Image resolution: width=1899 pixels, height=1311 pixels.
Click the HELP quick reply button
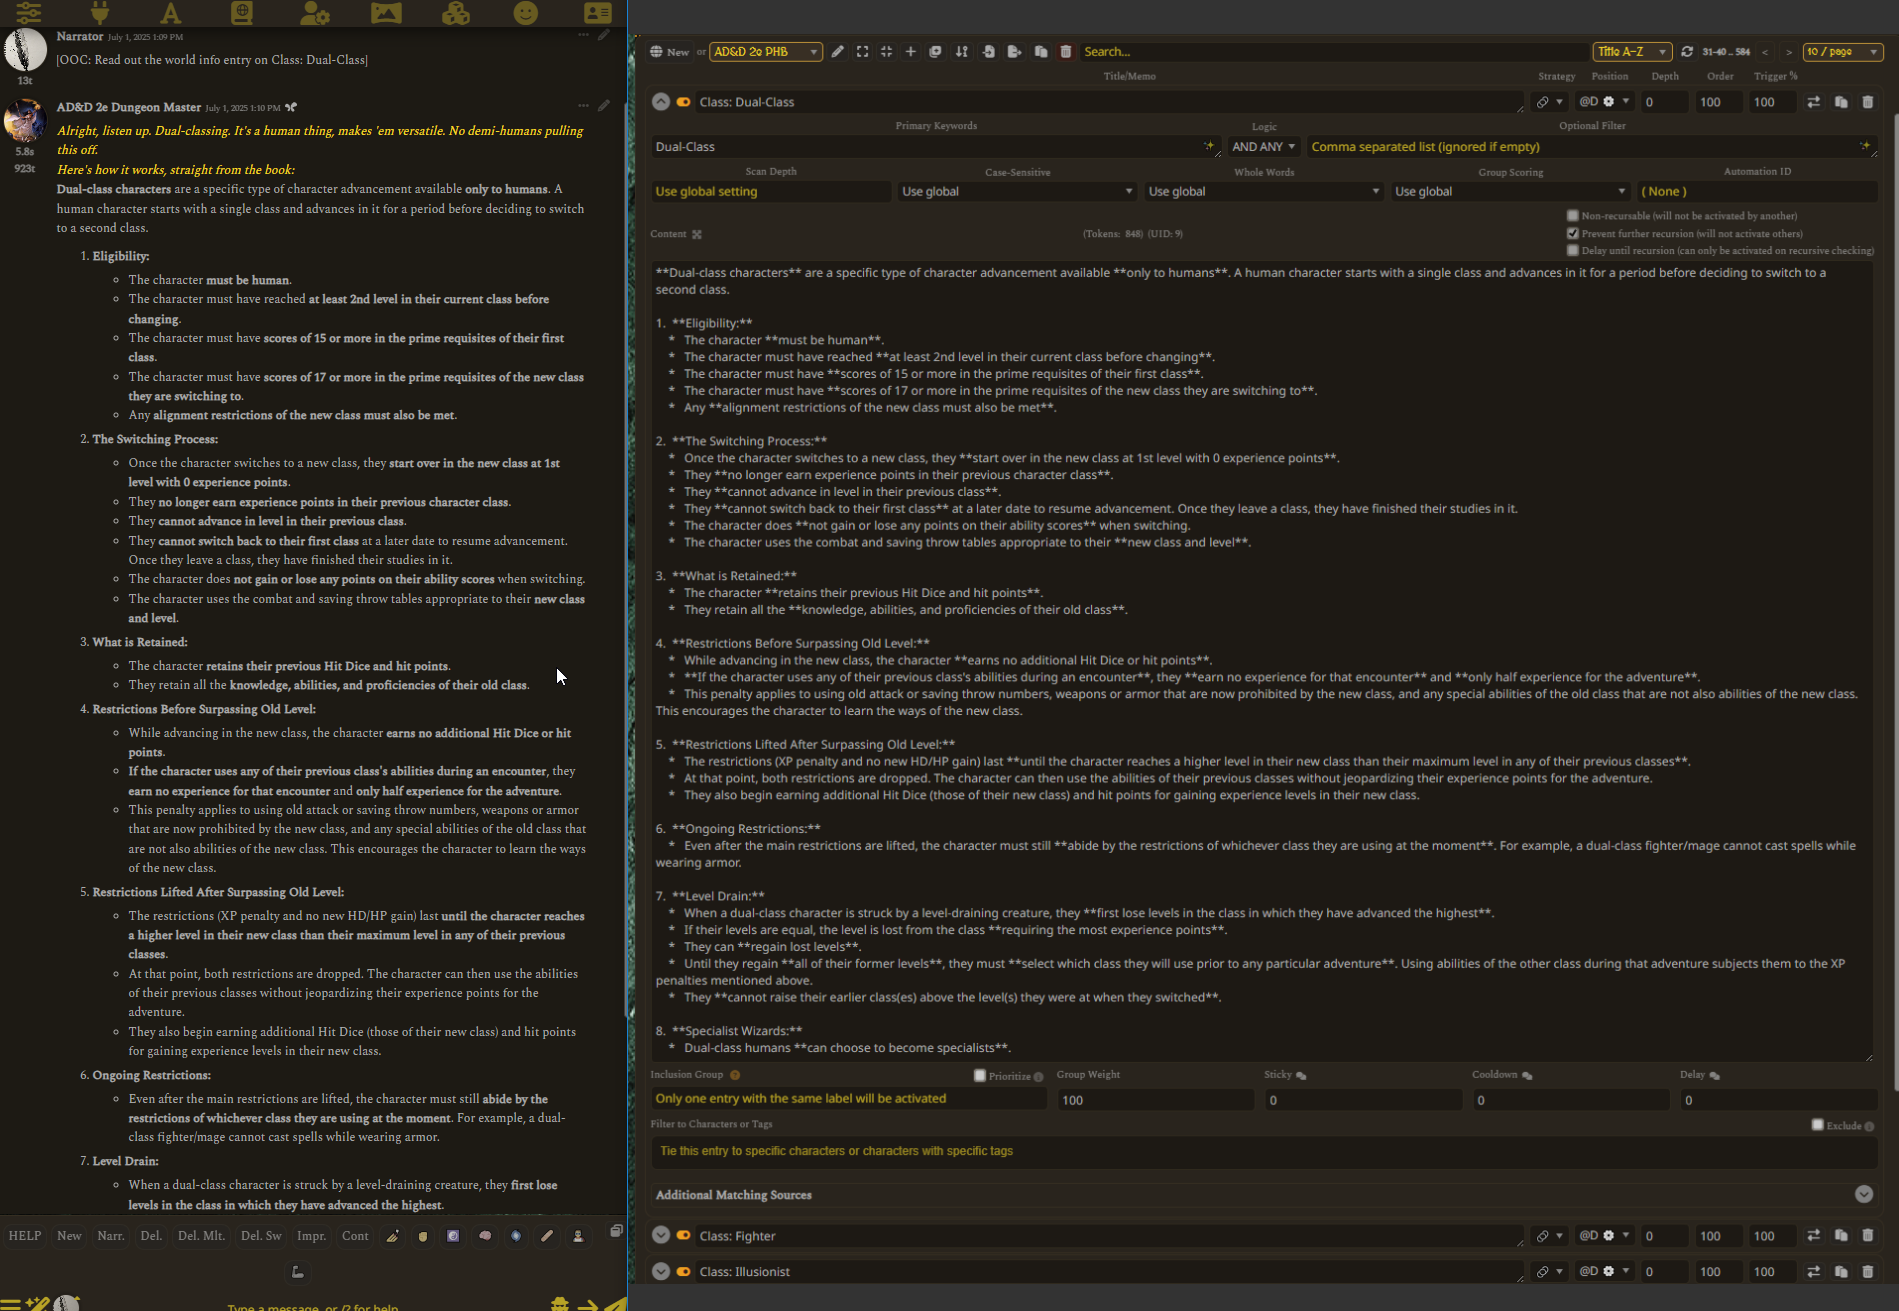[25, 1236]
